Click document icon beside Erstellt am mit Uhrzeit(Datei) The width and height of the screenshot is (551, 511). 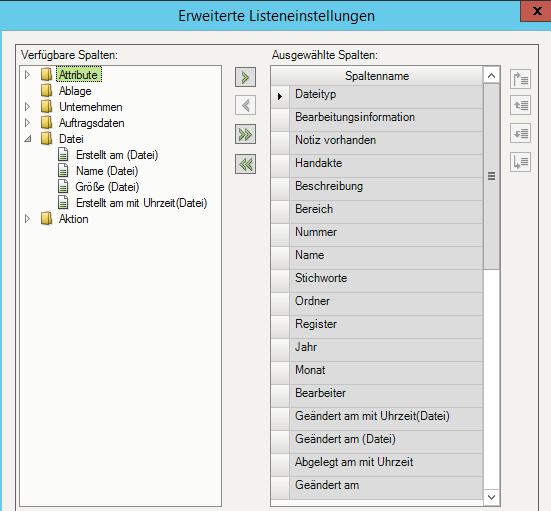click(63, 203)
